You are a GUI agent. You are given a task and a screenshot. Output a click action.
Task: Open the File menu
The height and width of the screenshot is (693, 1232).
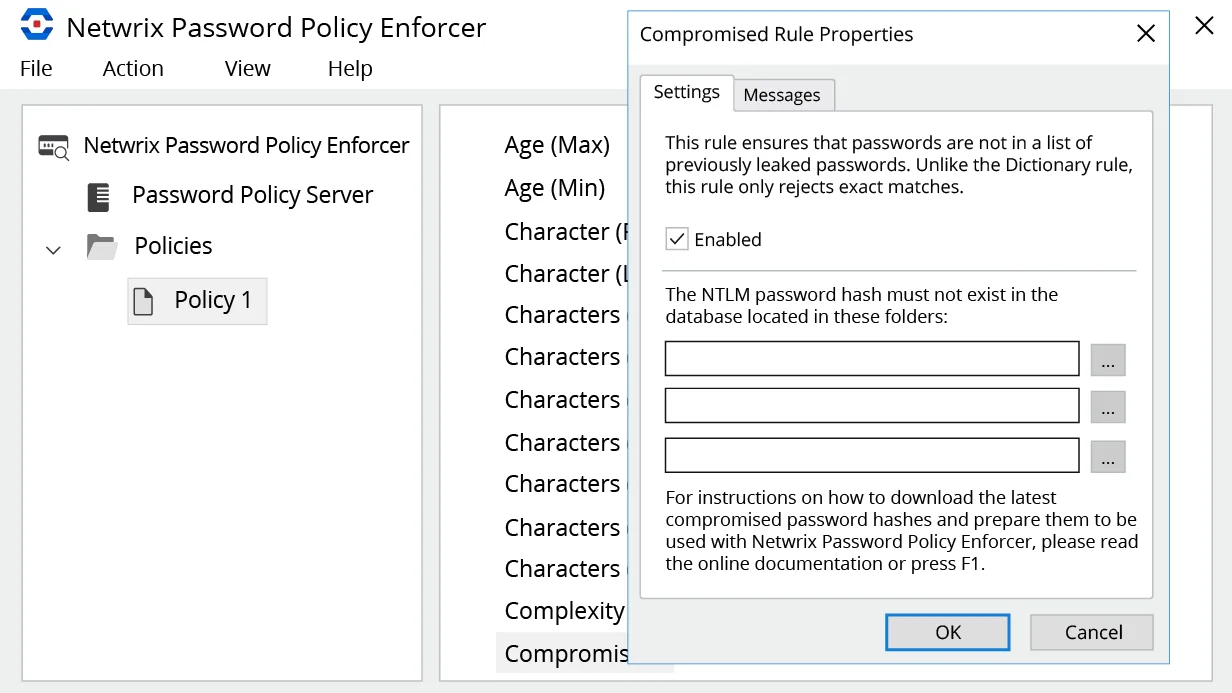click(36, 68)
